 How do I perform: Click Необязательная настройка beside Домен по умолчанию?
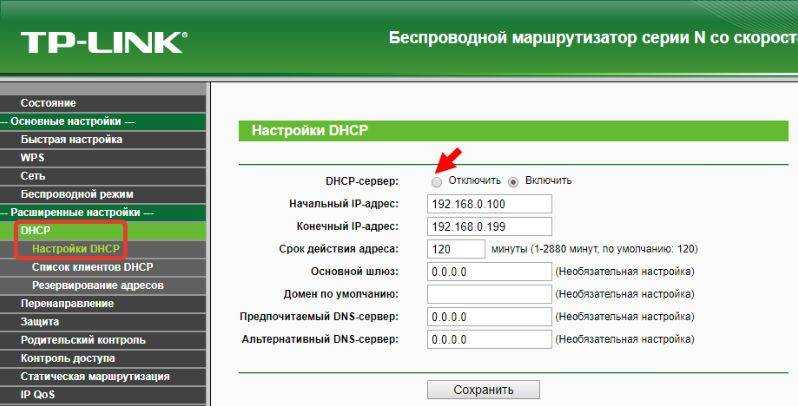(x=624, y=294)
